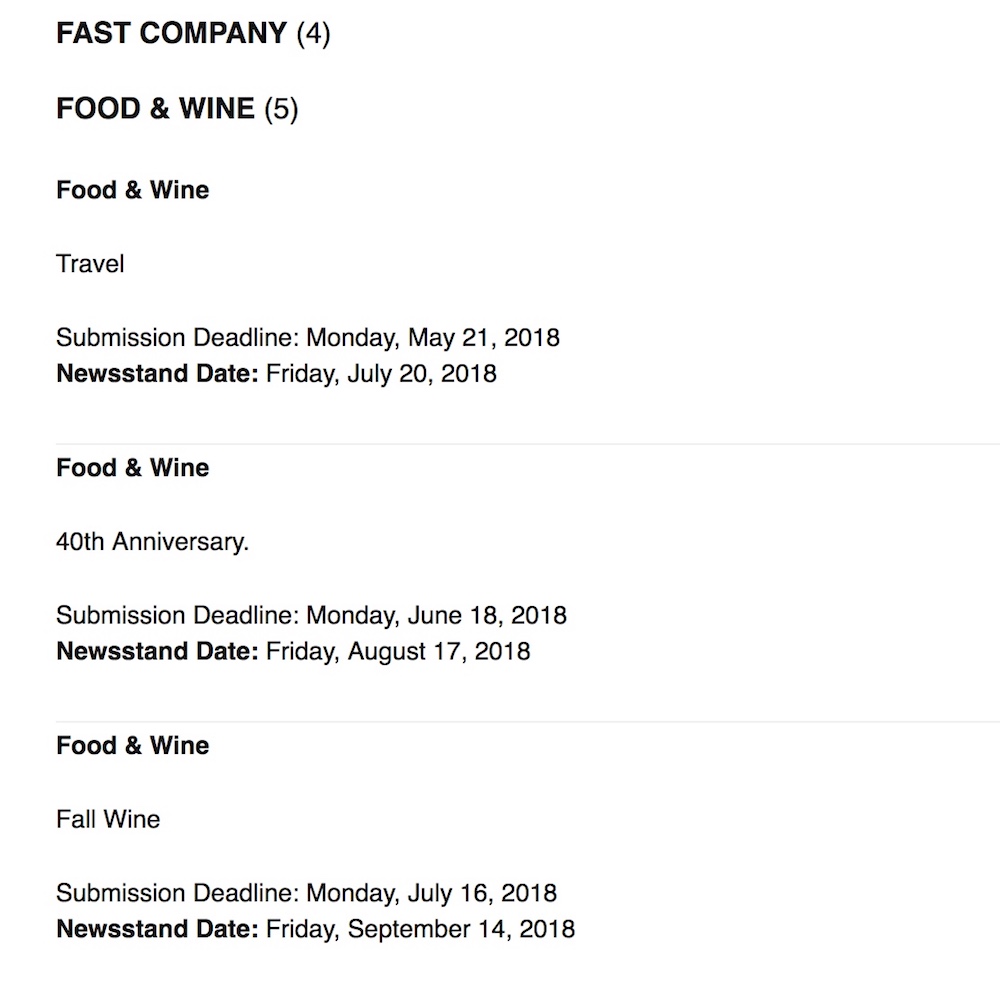Click the bold Newsstand Date label in the Travel entry
The height and width of the screenshot is (987, 1000).
pos(157,374)
